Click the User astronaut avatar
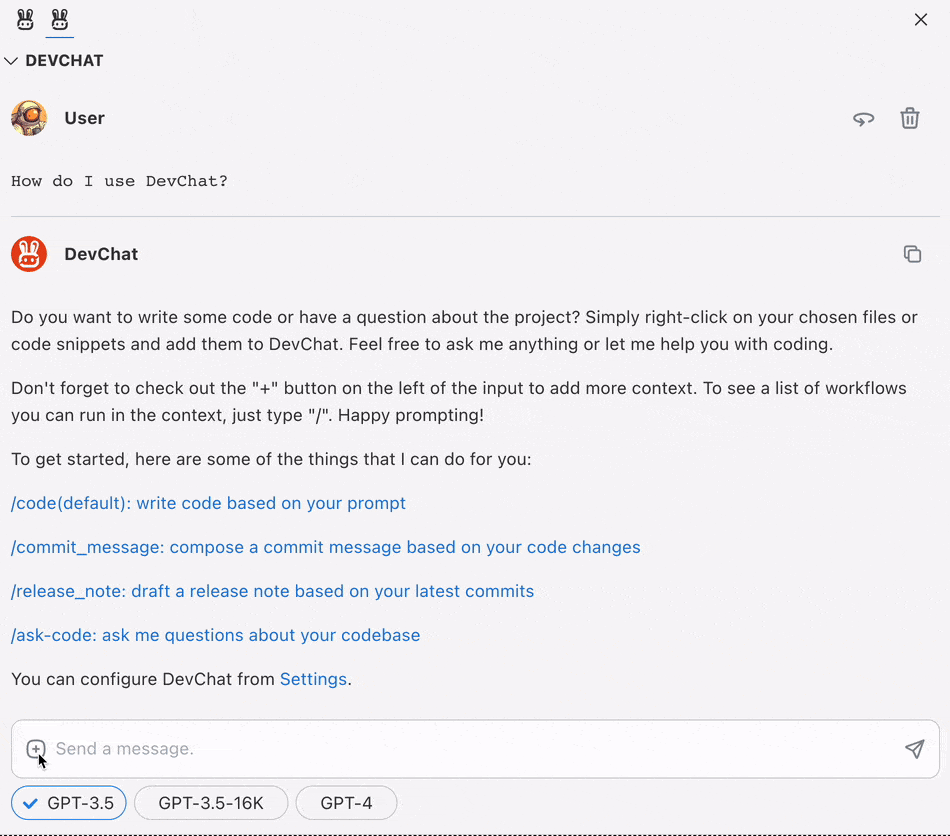Screen dimensions: 950x836 (x=29, y=118)
